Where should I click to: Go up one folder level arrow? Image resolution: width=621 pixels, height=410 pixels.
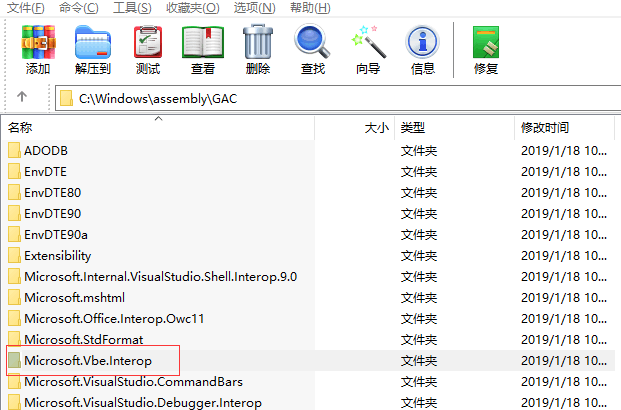click(22, 96)
